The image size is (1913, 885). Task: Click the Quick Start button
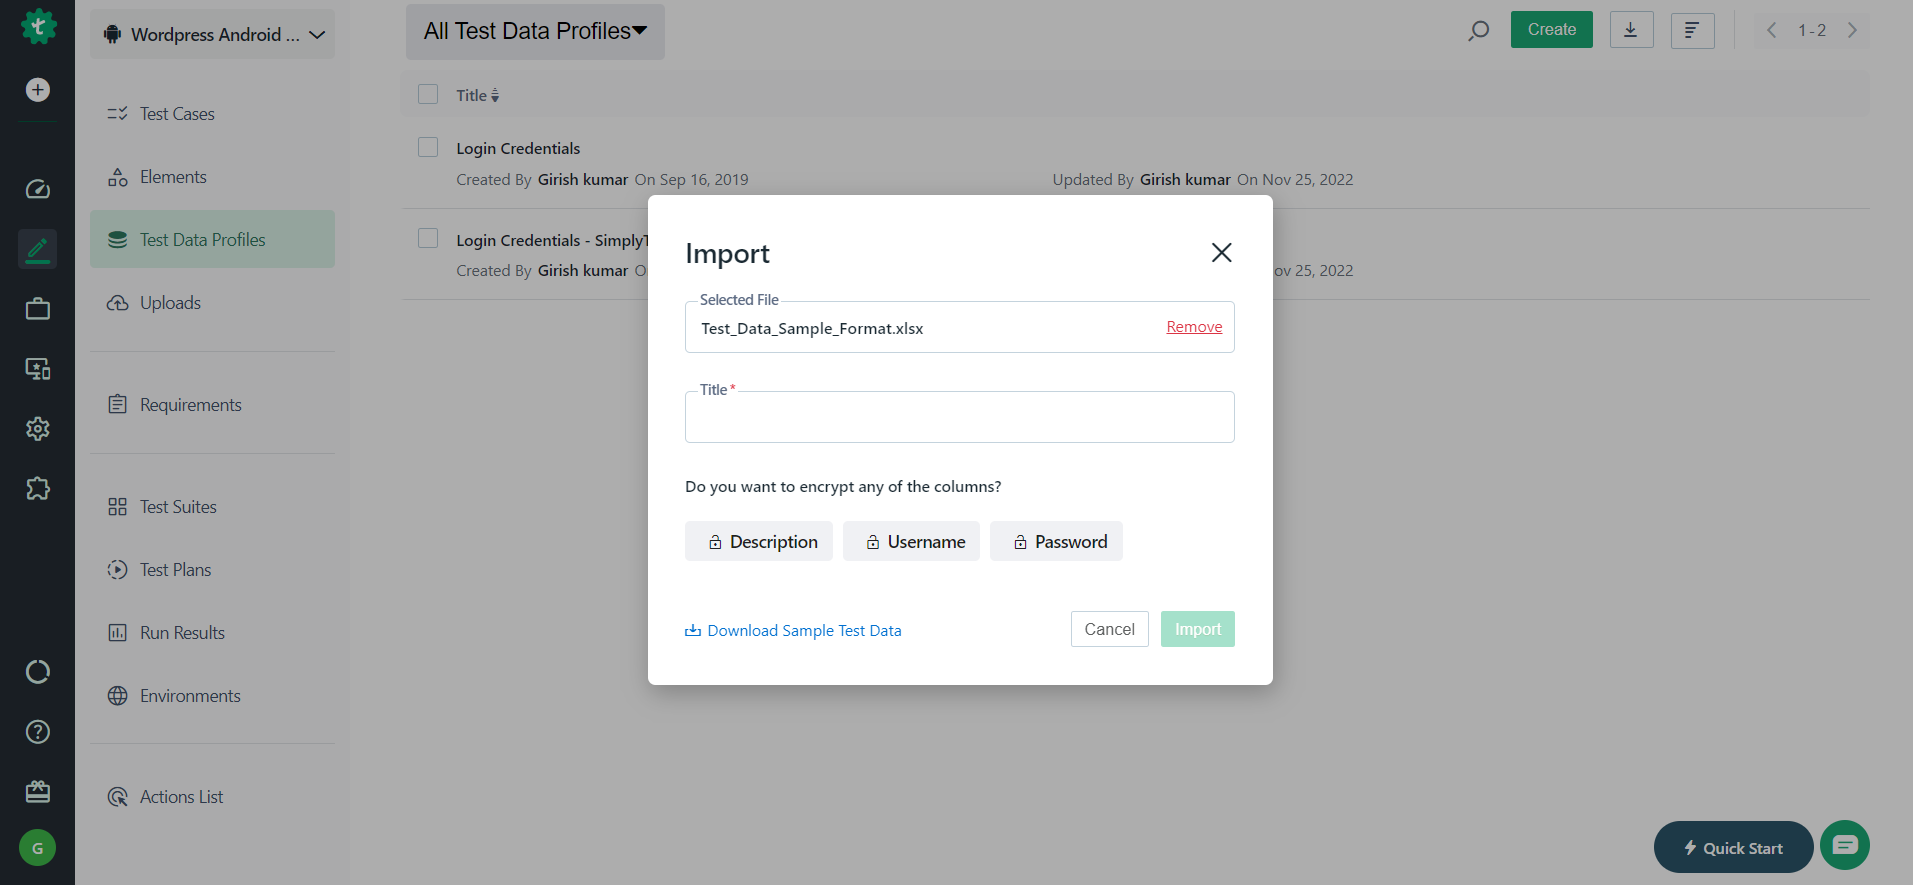pos(1733,848)
